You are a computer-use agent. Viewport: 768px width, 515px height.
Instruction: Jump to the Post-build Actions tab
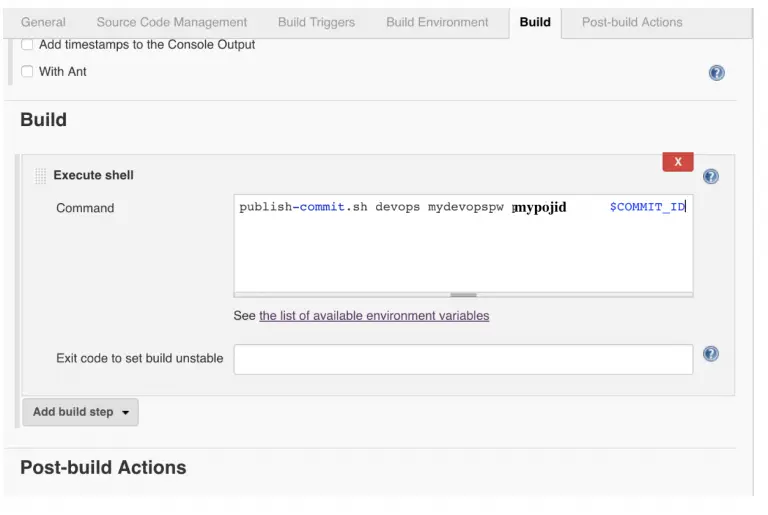pos(632,22)
